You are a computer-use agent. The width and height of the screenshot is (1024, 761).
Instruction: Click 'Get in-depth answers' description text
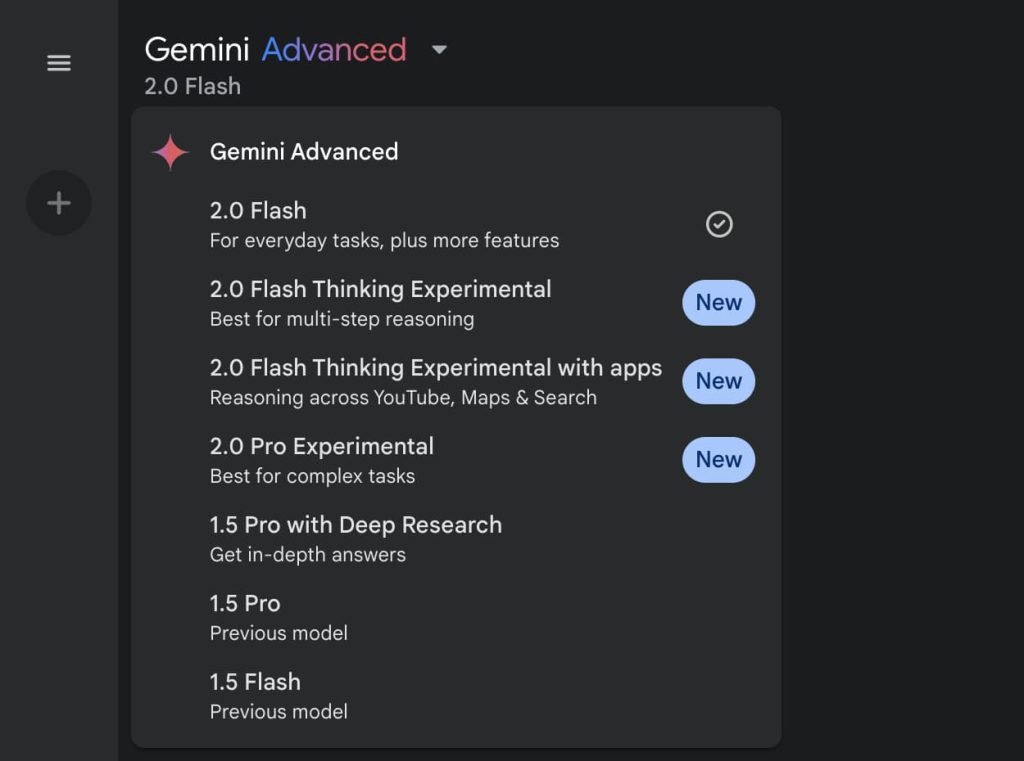tap(308, 554)
